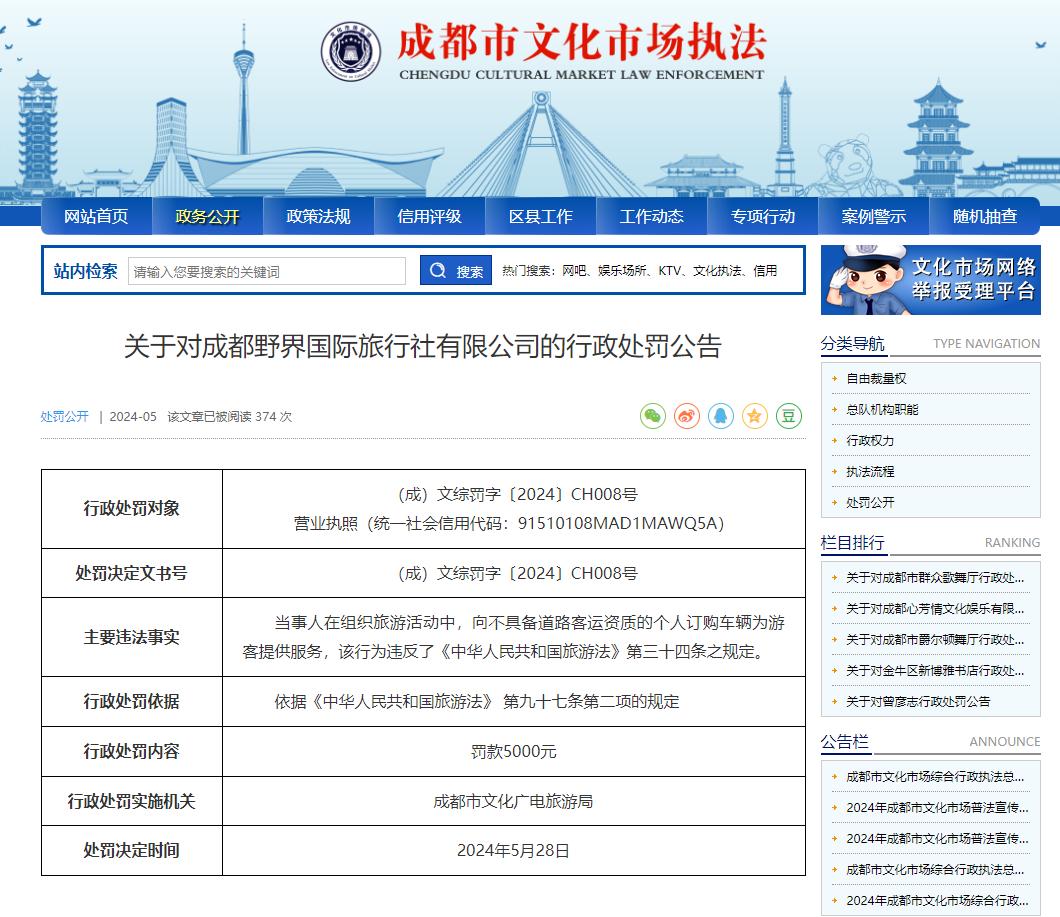This screenshot has width=1060, height=917.
Task: Click the 公告栏 section heading
Action: tap(844, 742)
